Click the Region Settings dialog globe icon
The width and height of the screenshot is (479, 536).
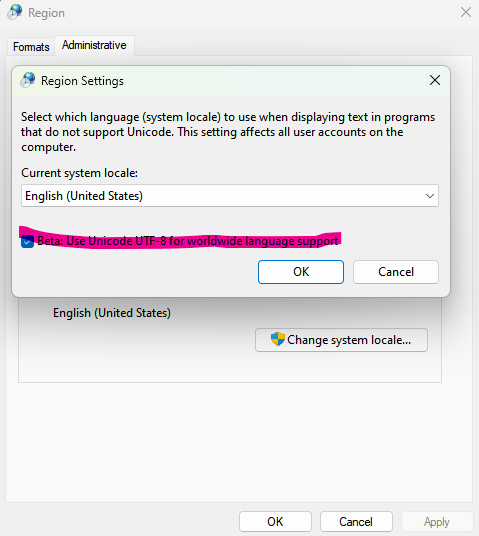pos(28,80)
